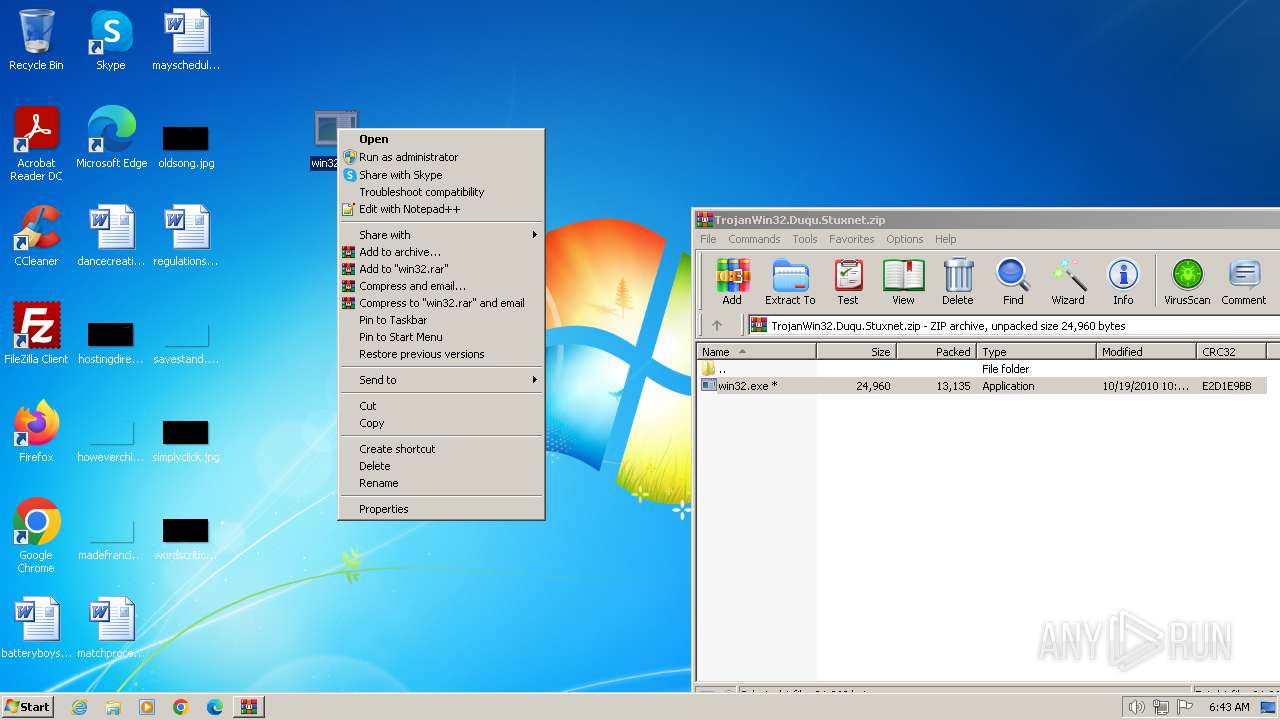Choose Edit with Notepad++

tap(441, 209)
